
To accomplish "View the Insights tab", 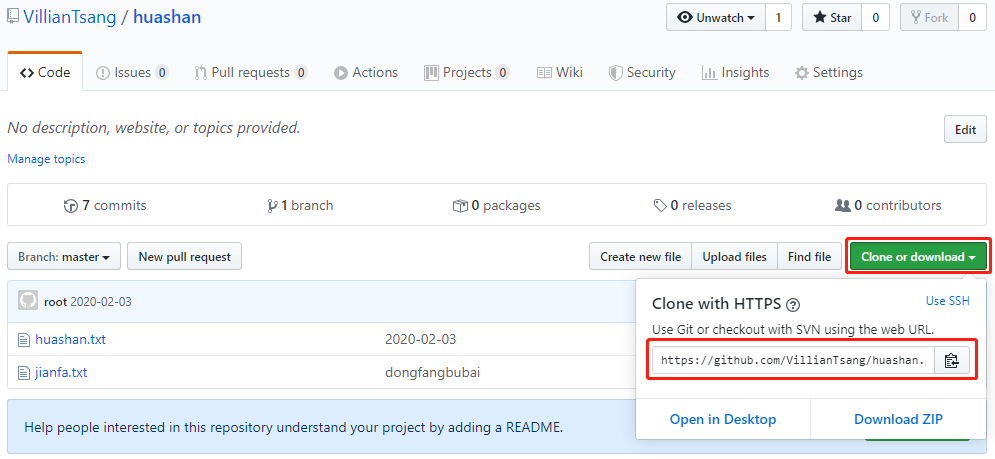I will pos(735,72).
